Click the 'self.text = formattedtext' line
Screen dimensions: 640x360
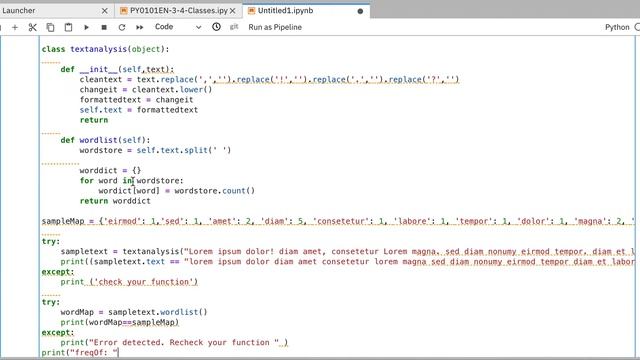(139, 110)
